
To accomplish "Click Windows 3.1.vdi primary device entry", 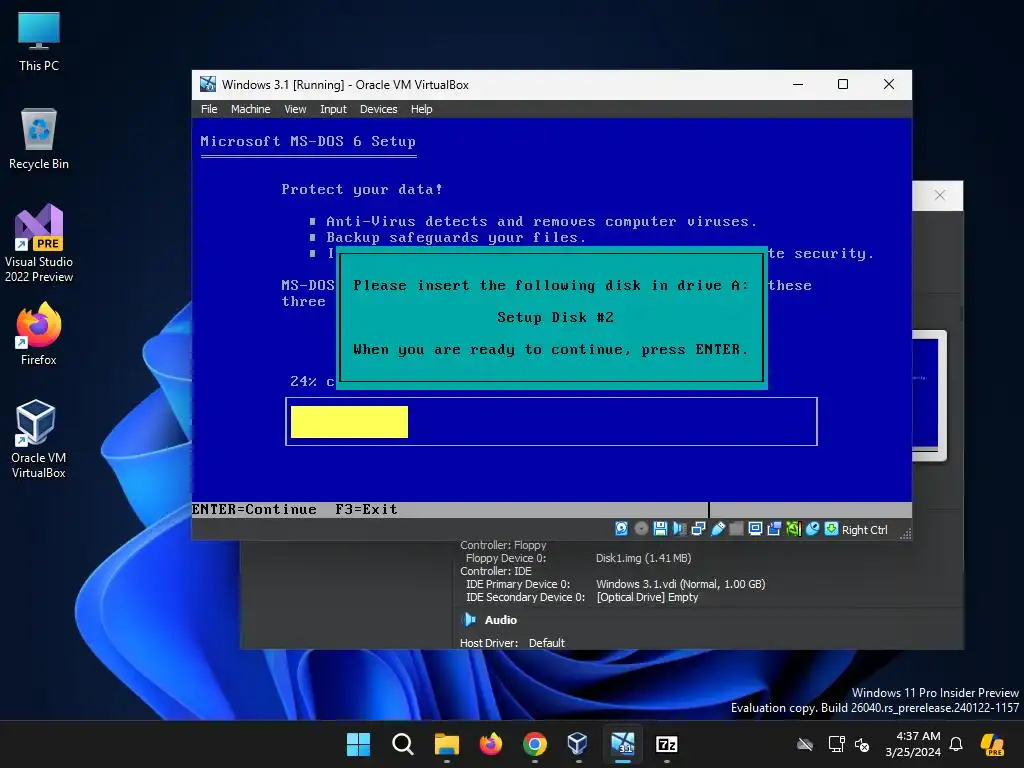I will coord(680,584).
